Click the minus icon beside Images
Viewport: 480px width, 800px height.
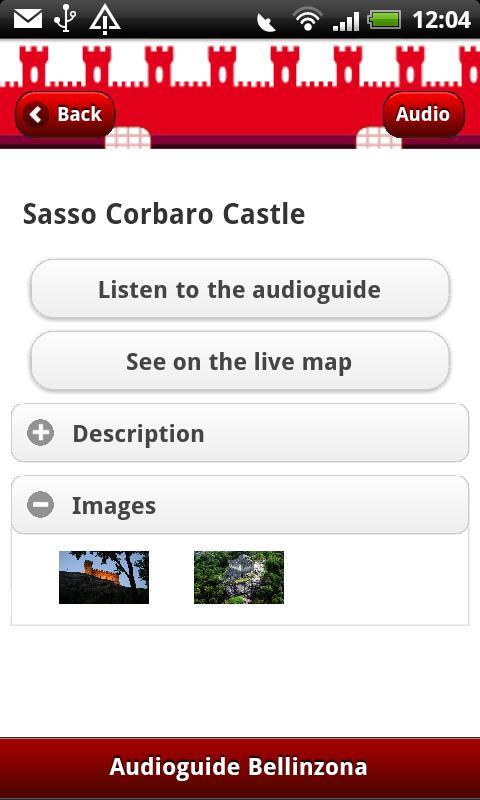coord(40,505)
